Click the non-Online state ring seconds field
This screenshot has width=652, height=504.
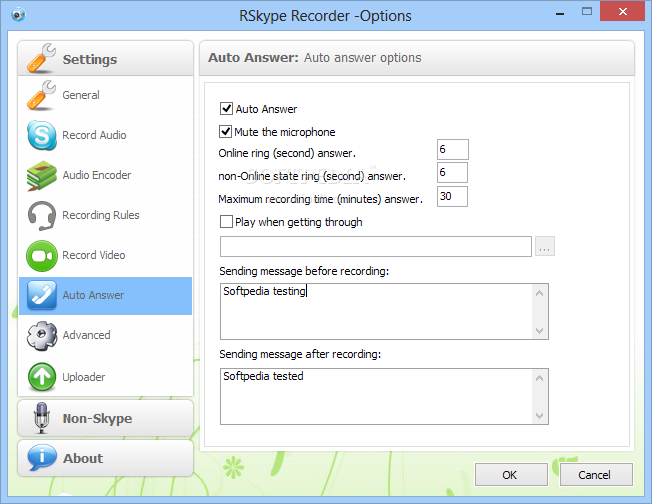(452, 173)
